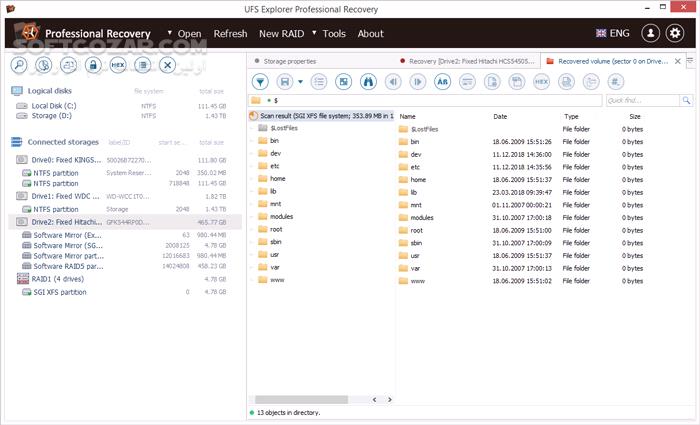Expand the usr folder in tree pane

coord(252,254)
